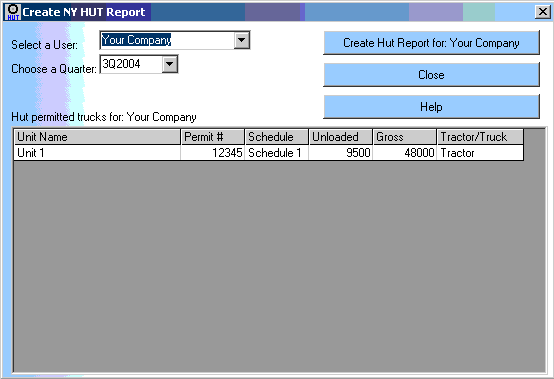This screenshot has width=554, height=379.
Task: Click the Hut permitted trucks label
Action: pos(104,117)
